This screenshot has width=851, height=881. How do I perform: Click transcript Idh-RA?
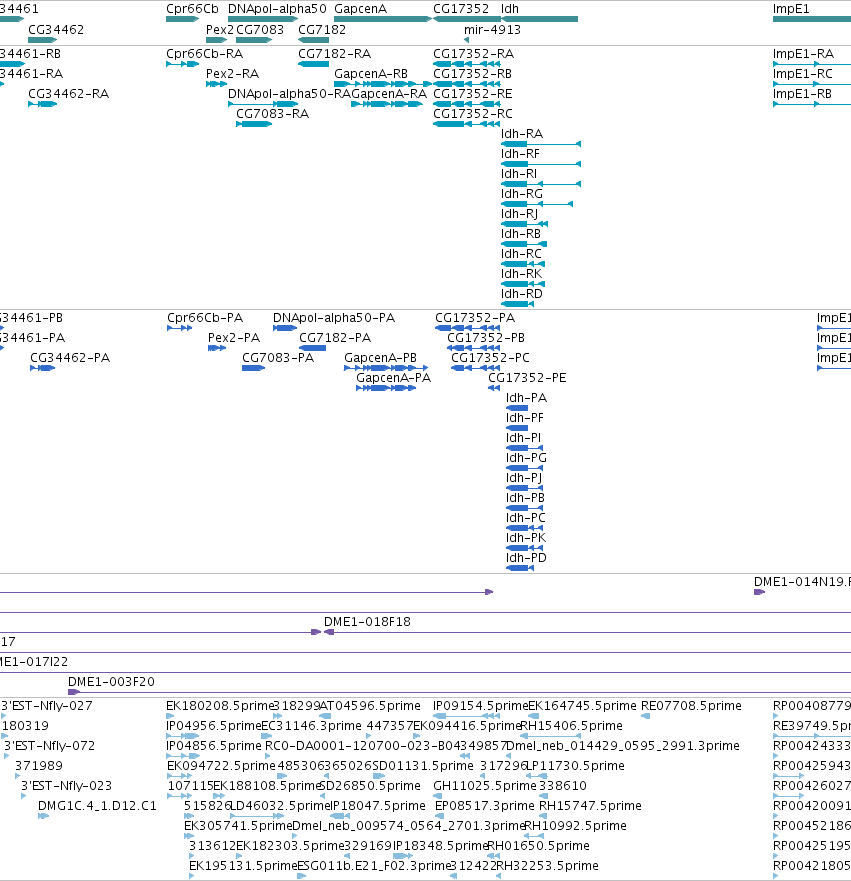pos(522,134)
